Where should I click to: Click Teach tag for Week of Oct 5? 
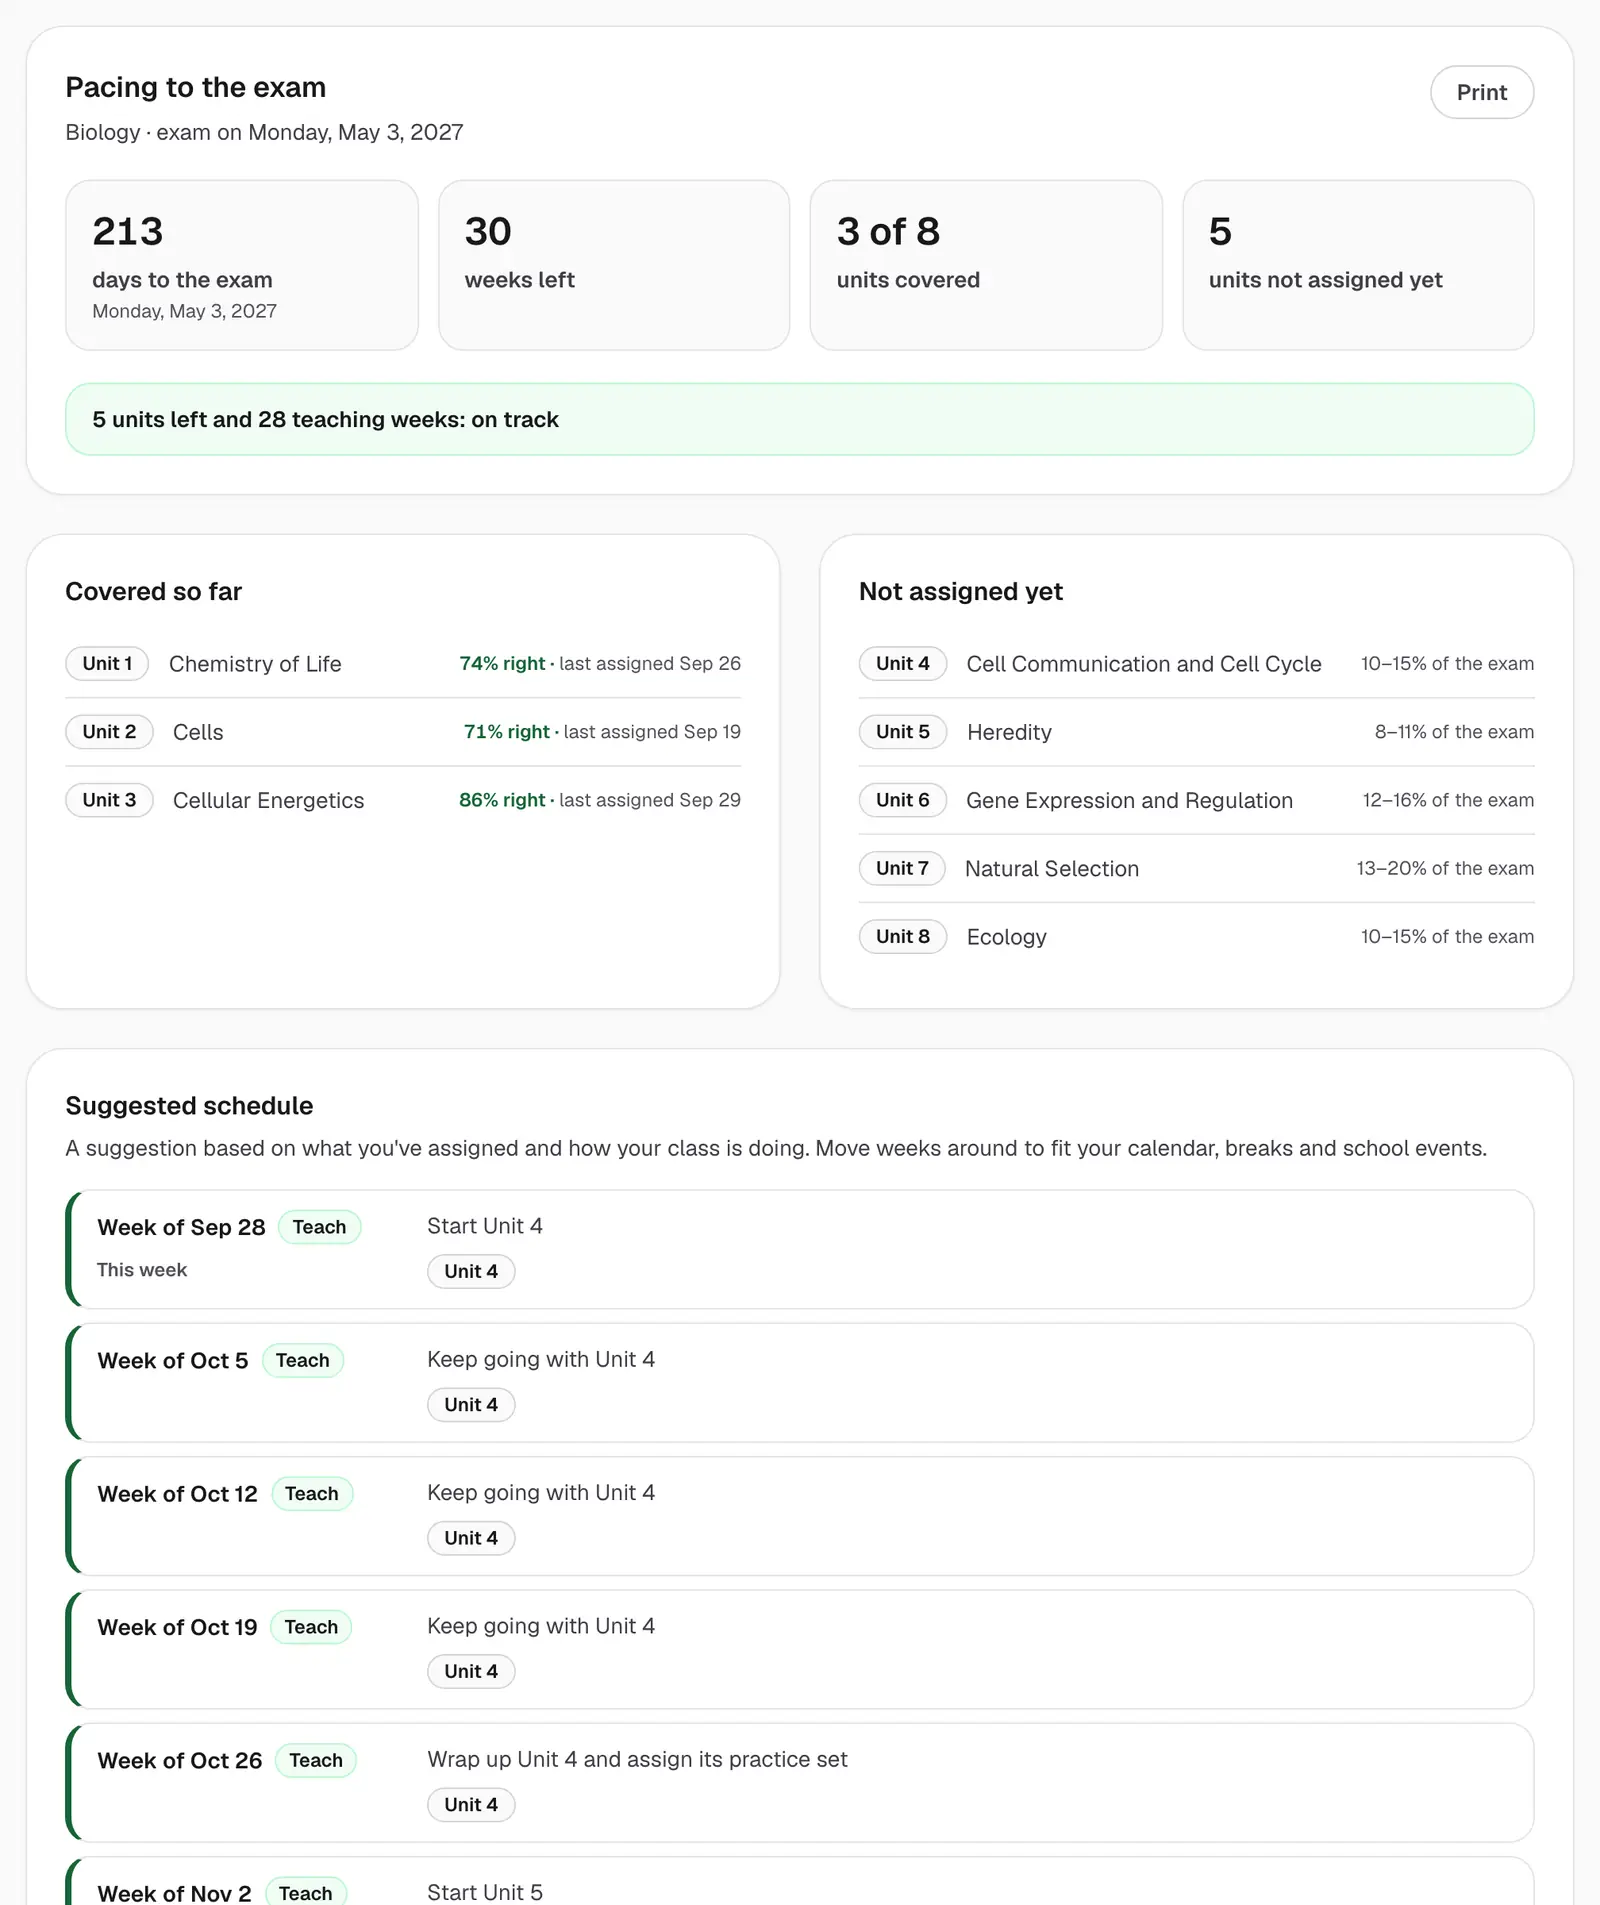(302, 1360)
